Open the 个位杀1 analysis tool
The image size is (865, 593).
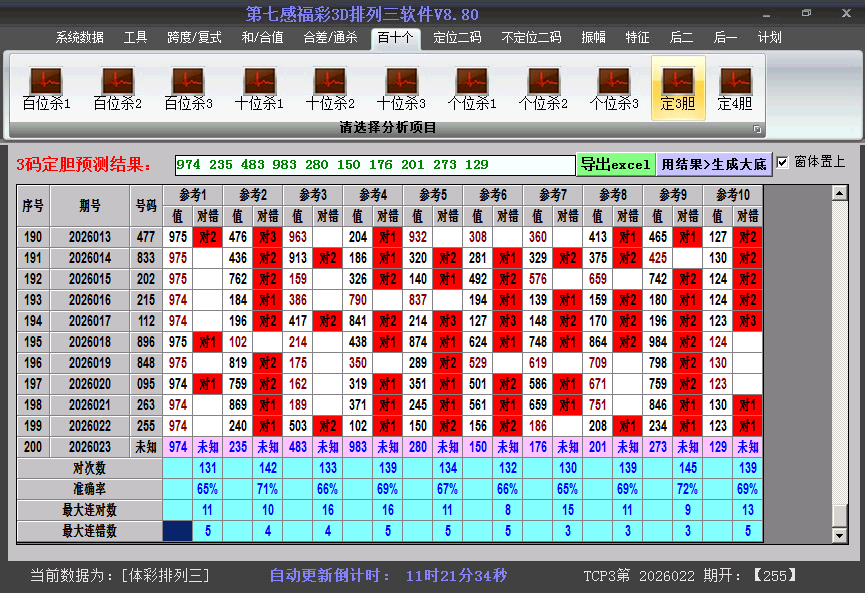[x=471, y=83]
